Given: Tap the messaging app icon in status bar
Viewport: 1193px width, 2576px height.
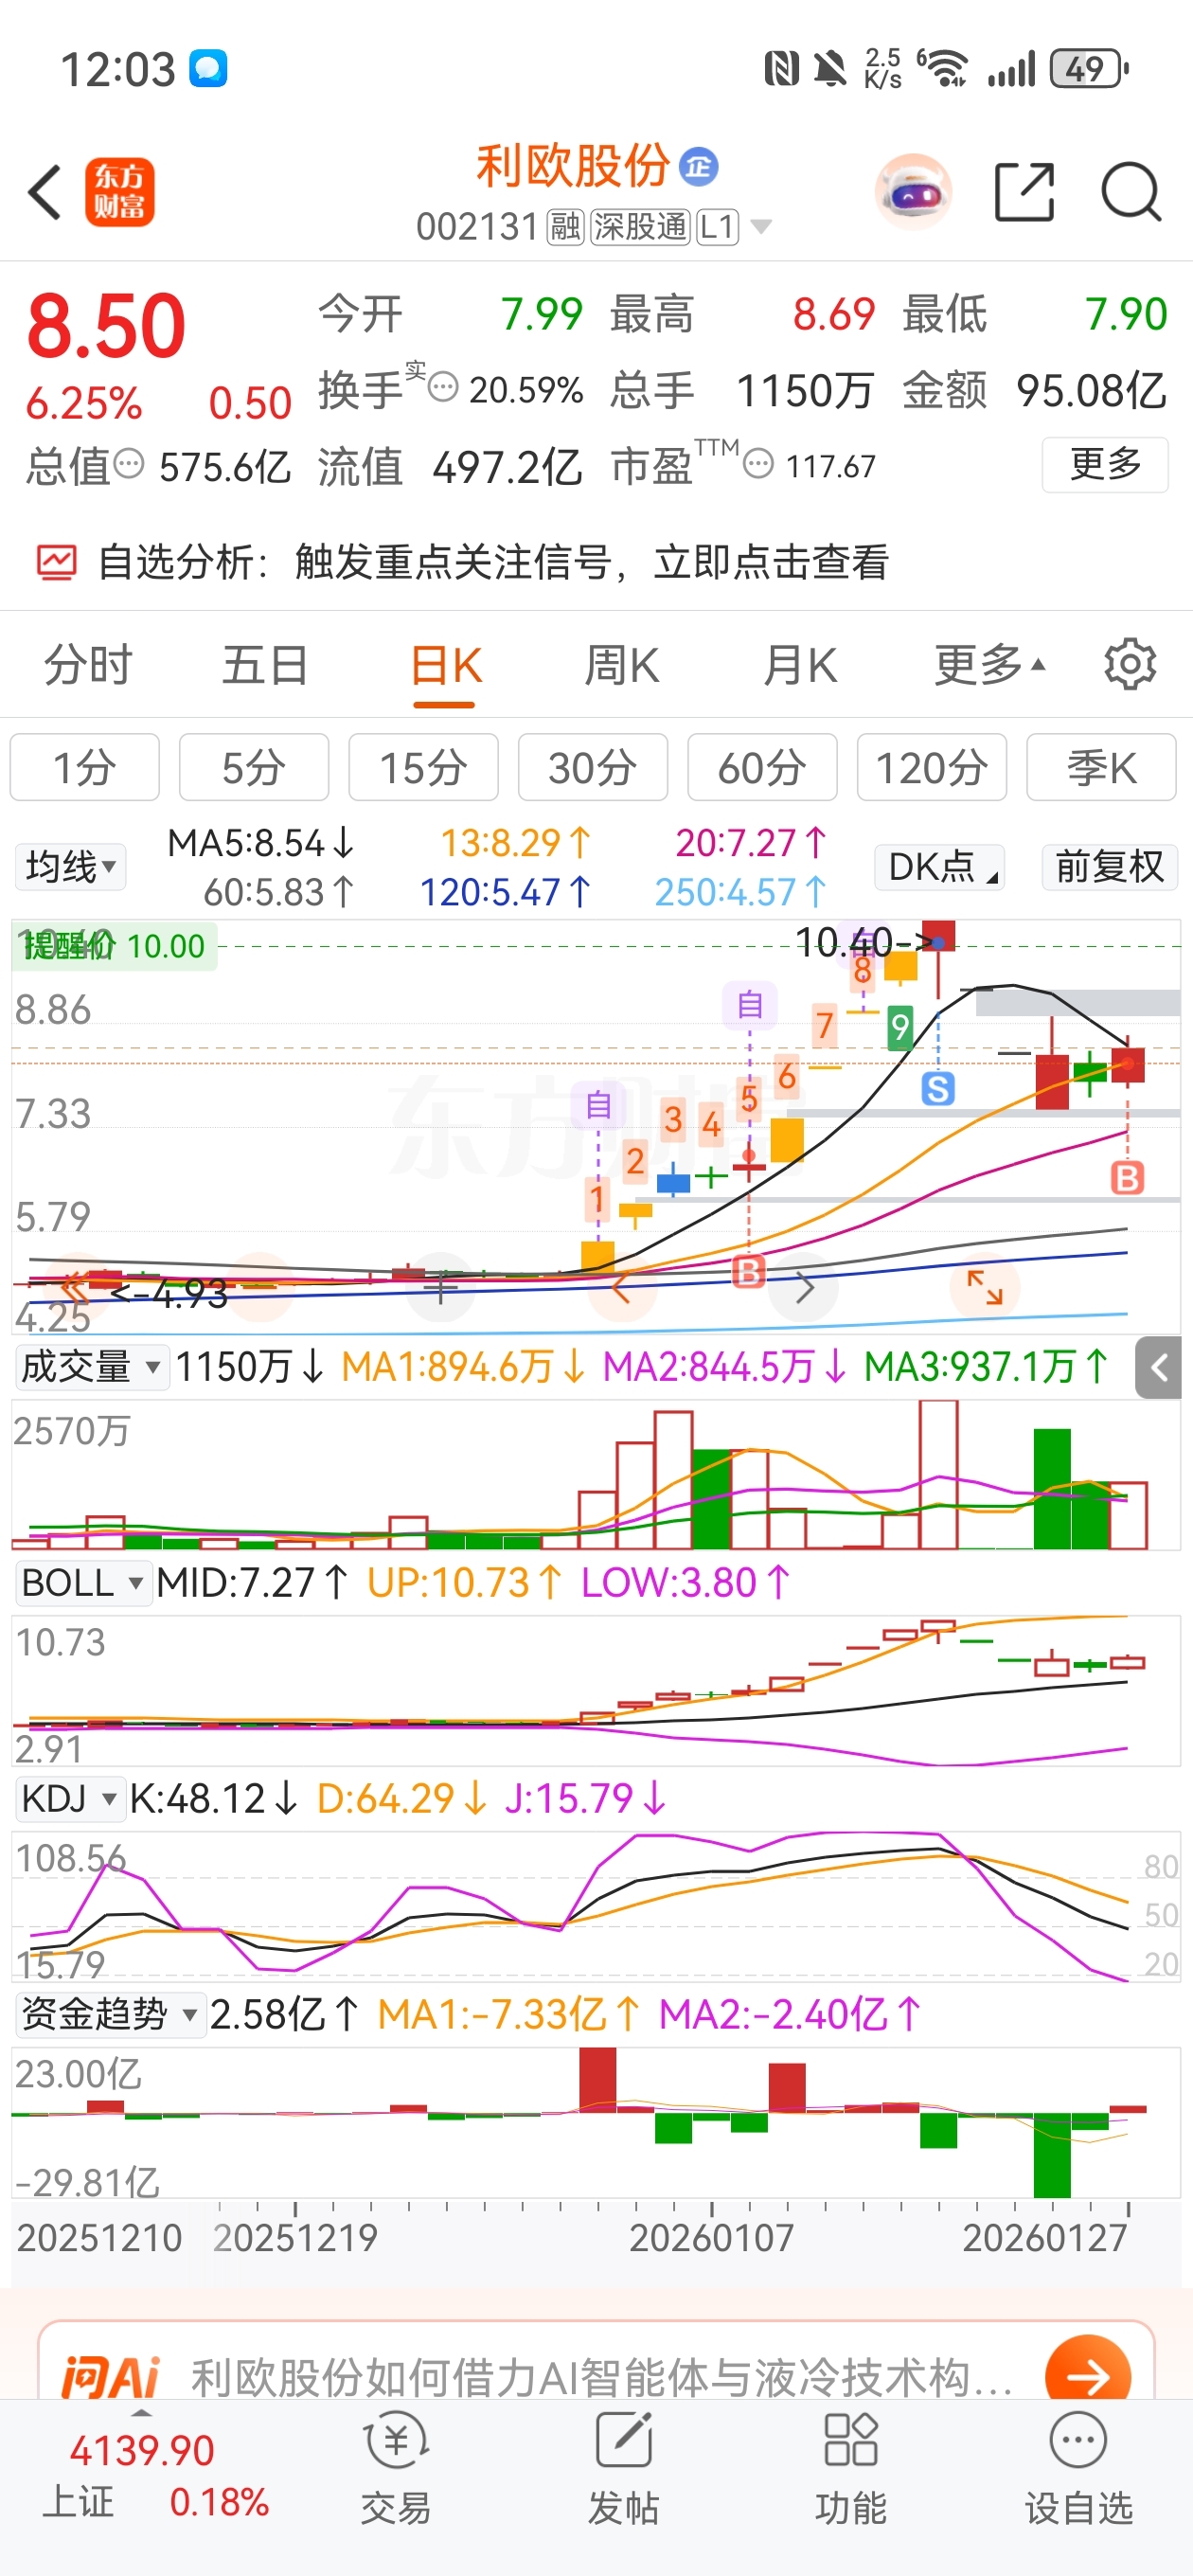Looking at the screenshot, I should (208, 69).
